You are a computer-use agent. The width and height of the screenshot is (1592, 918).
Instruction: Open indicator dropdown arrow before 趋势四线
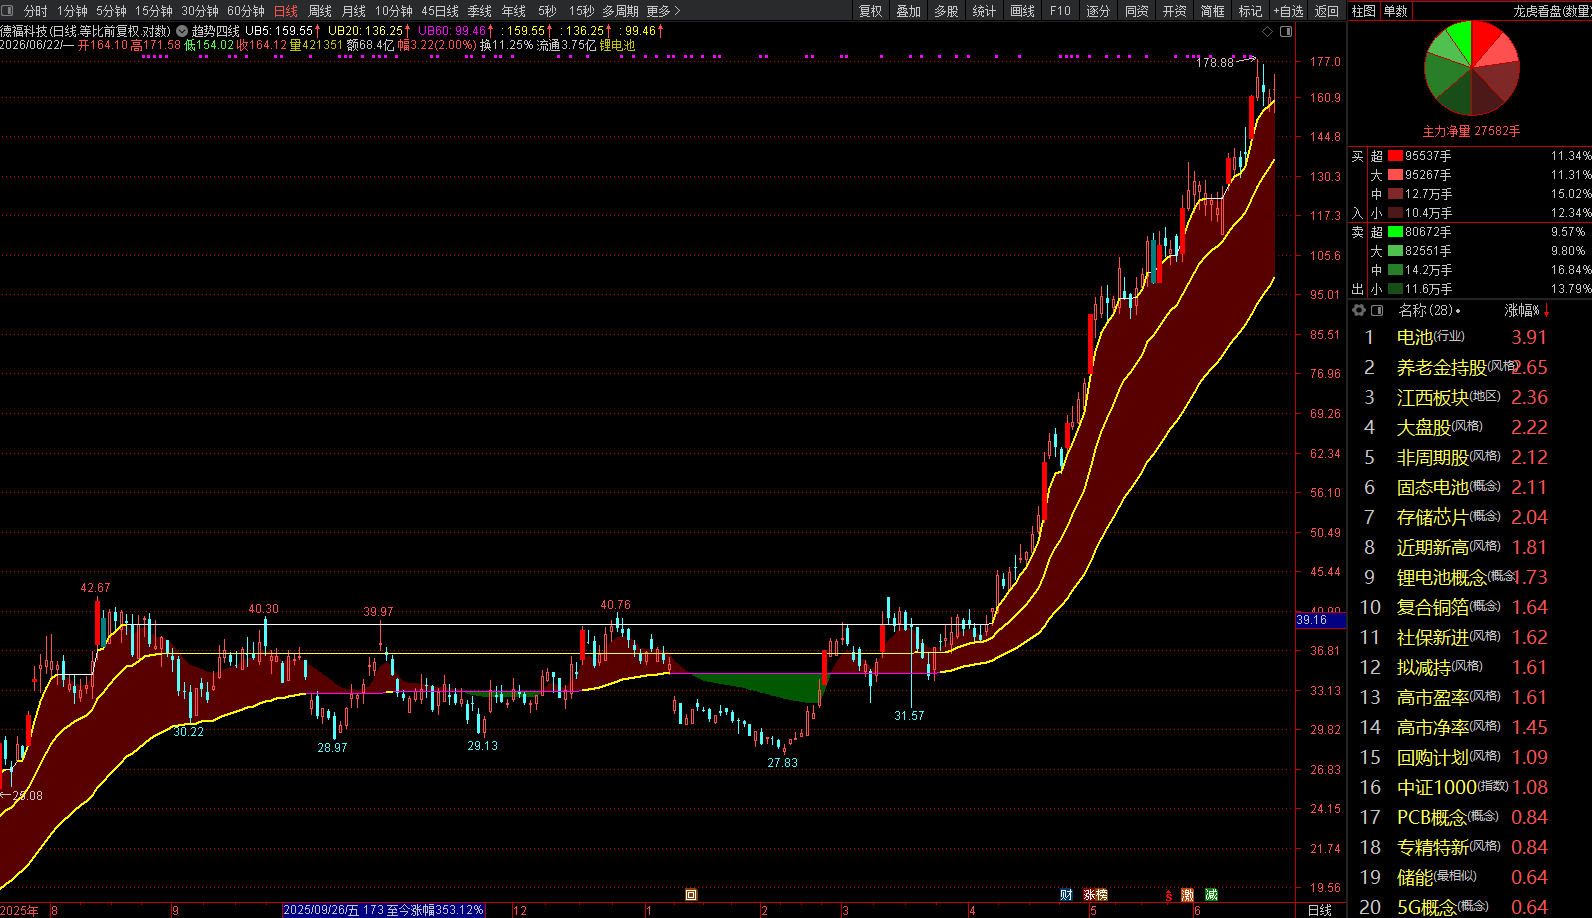(182, 31)
